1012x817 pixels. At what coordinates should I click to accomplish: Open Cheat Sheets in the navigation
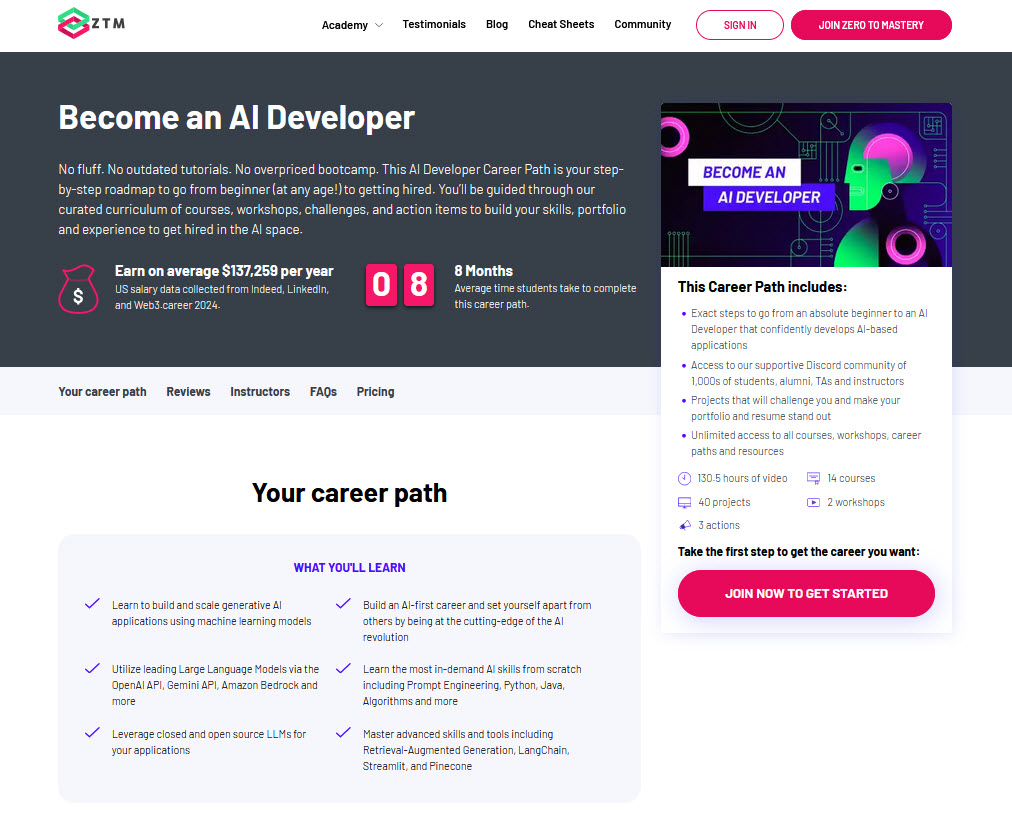pos(561,25)
